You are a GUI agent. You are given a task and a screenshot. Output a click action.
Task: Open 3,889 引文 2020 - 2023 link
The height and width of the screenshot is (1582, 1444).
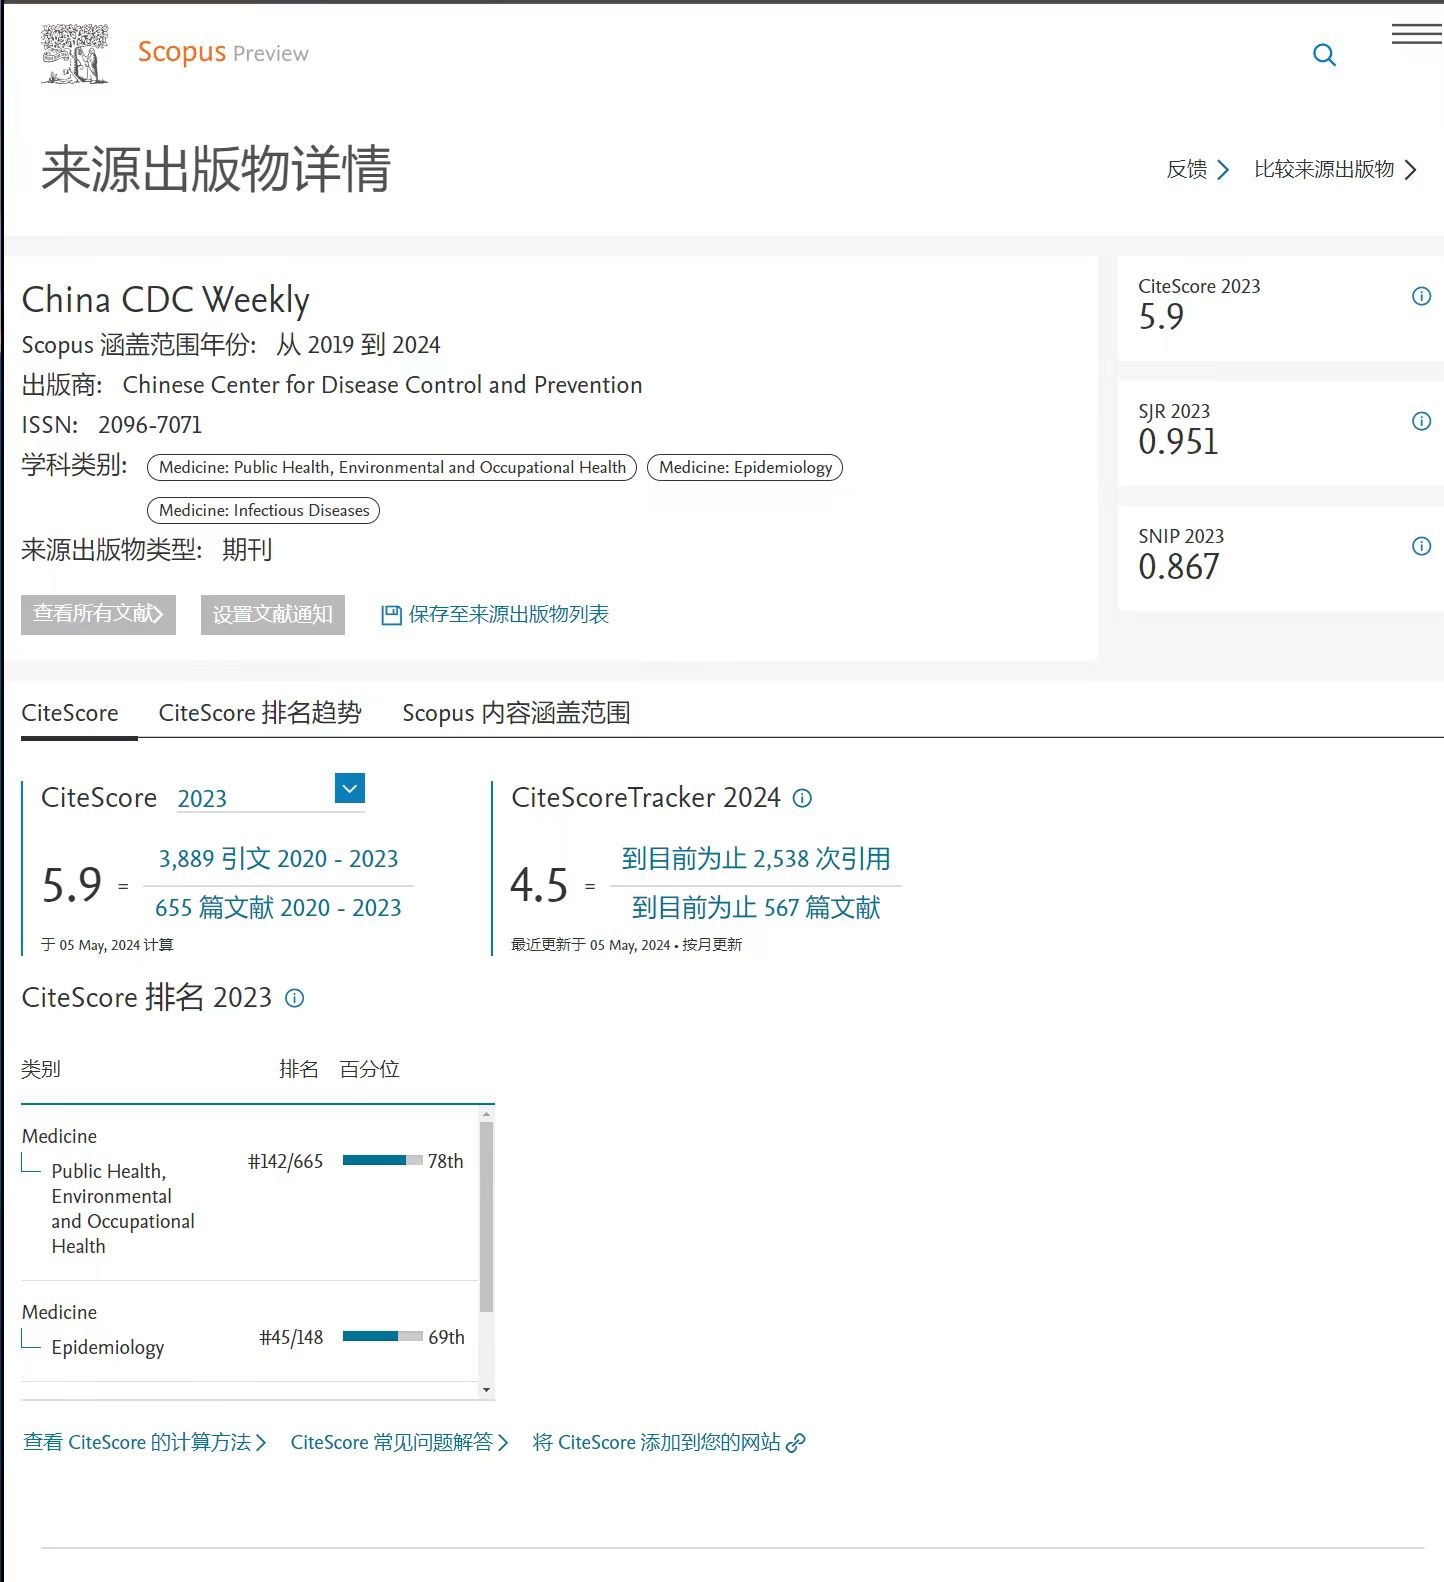[x=278, y=859]
